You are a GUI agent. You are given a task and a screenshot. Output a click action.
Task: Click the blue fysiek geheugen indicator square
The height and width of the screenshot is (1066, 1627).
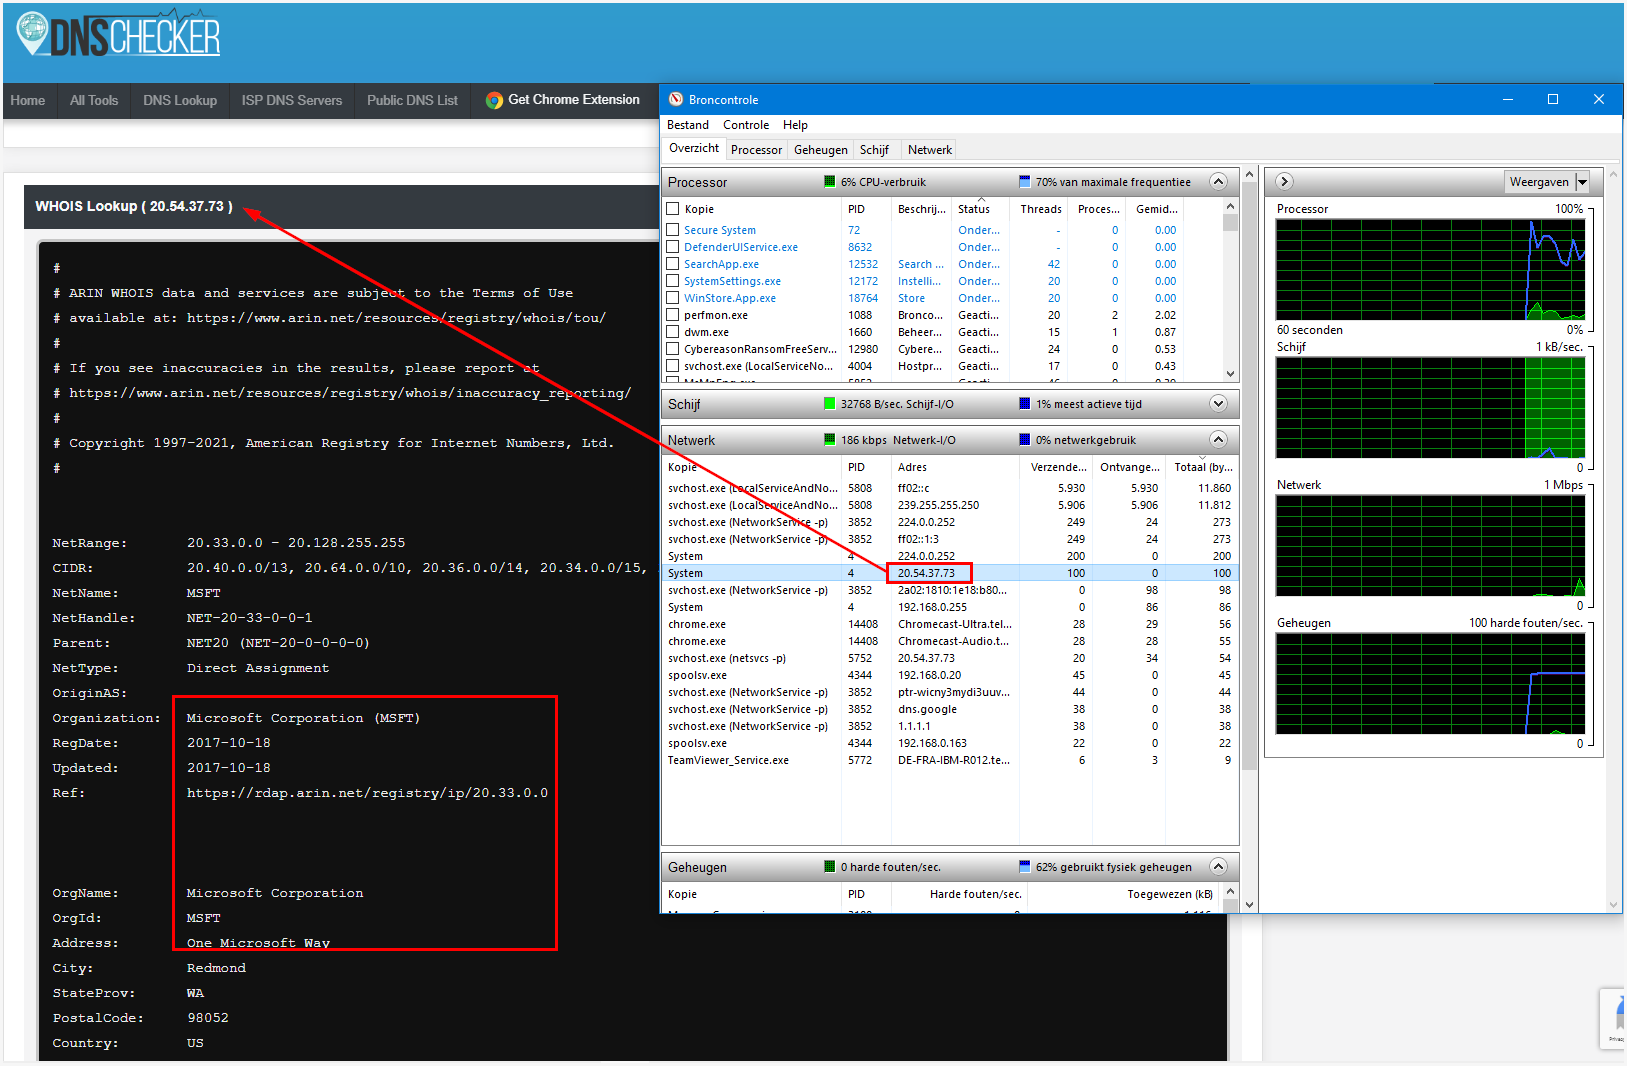click(1024, 867)
